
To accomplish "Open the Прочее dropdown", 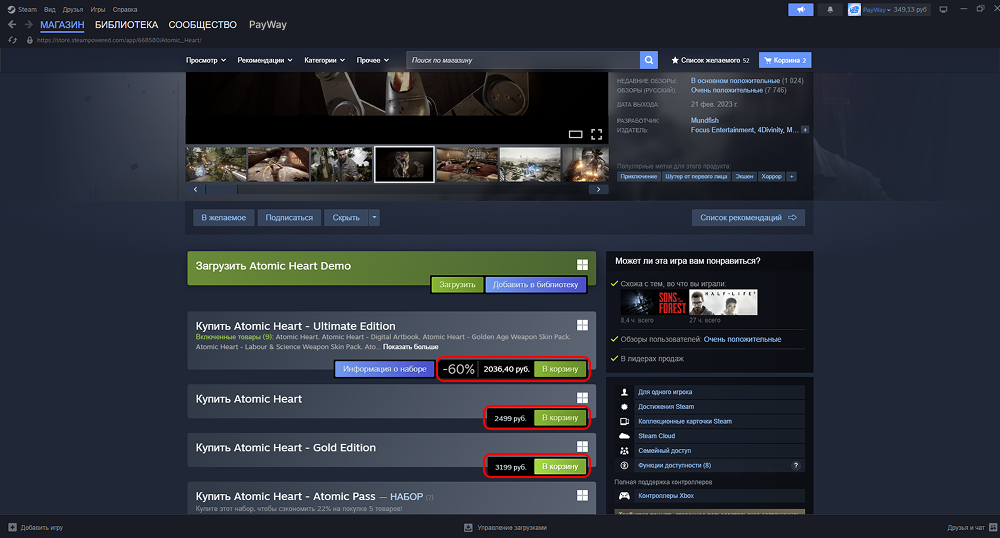I will coord(372,60).
